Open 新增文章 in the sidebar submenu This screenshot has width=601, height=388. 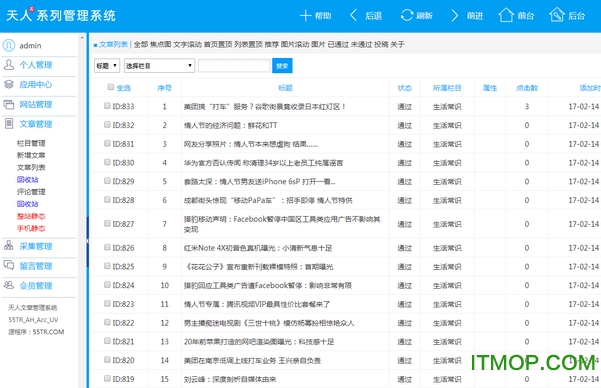pyautogui.click(x=31, y=155)
